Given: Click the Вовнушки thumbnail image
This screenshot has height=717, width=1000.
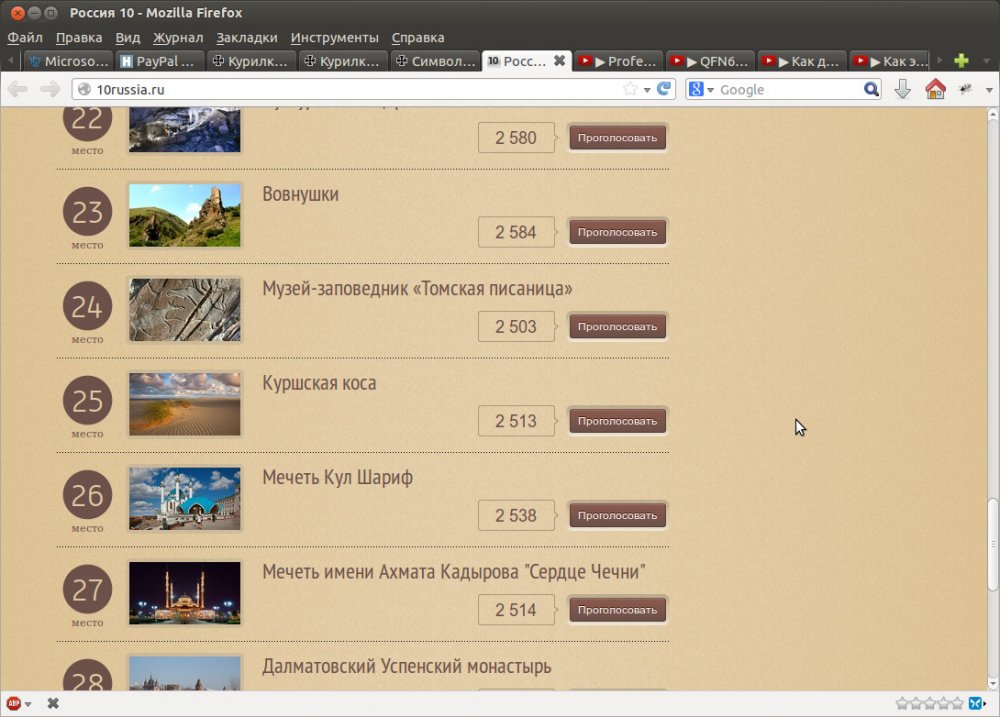Looking at the screenshot, I should (x=185, y=215).
